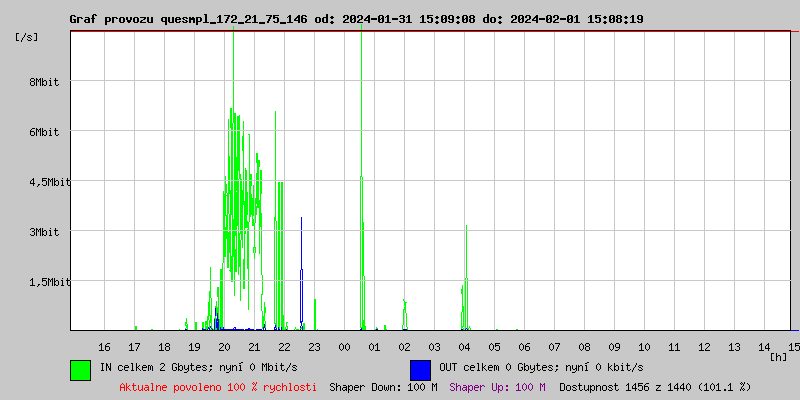Select the hour 12 marker on the time axis
Screen dimensions: 800x400
click(x=705, y=346)
